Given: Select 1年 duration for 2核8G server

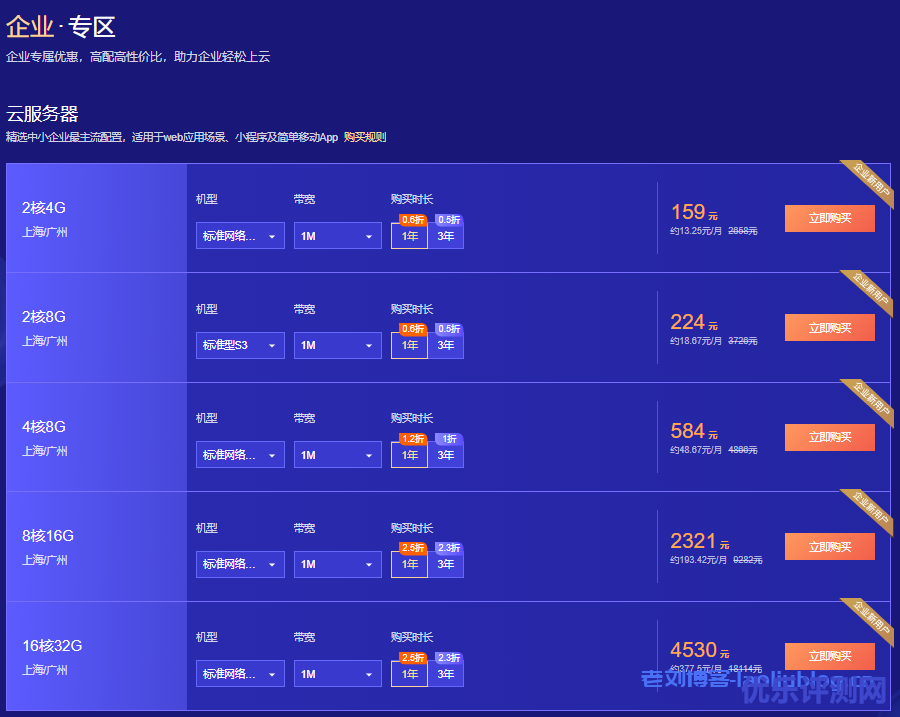Looking at the screenshot, I should coord(409,345).
